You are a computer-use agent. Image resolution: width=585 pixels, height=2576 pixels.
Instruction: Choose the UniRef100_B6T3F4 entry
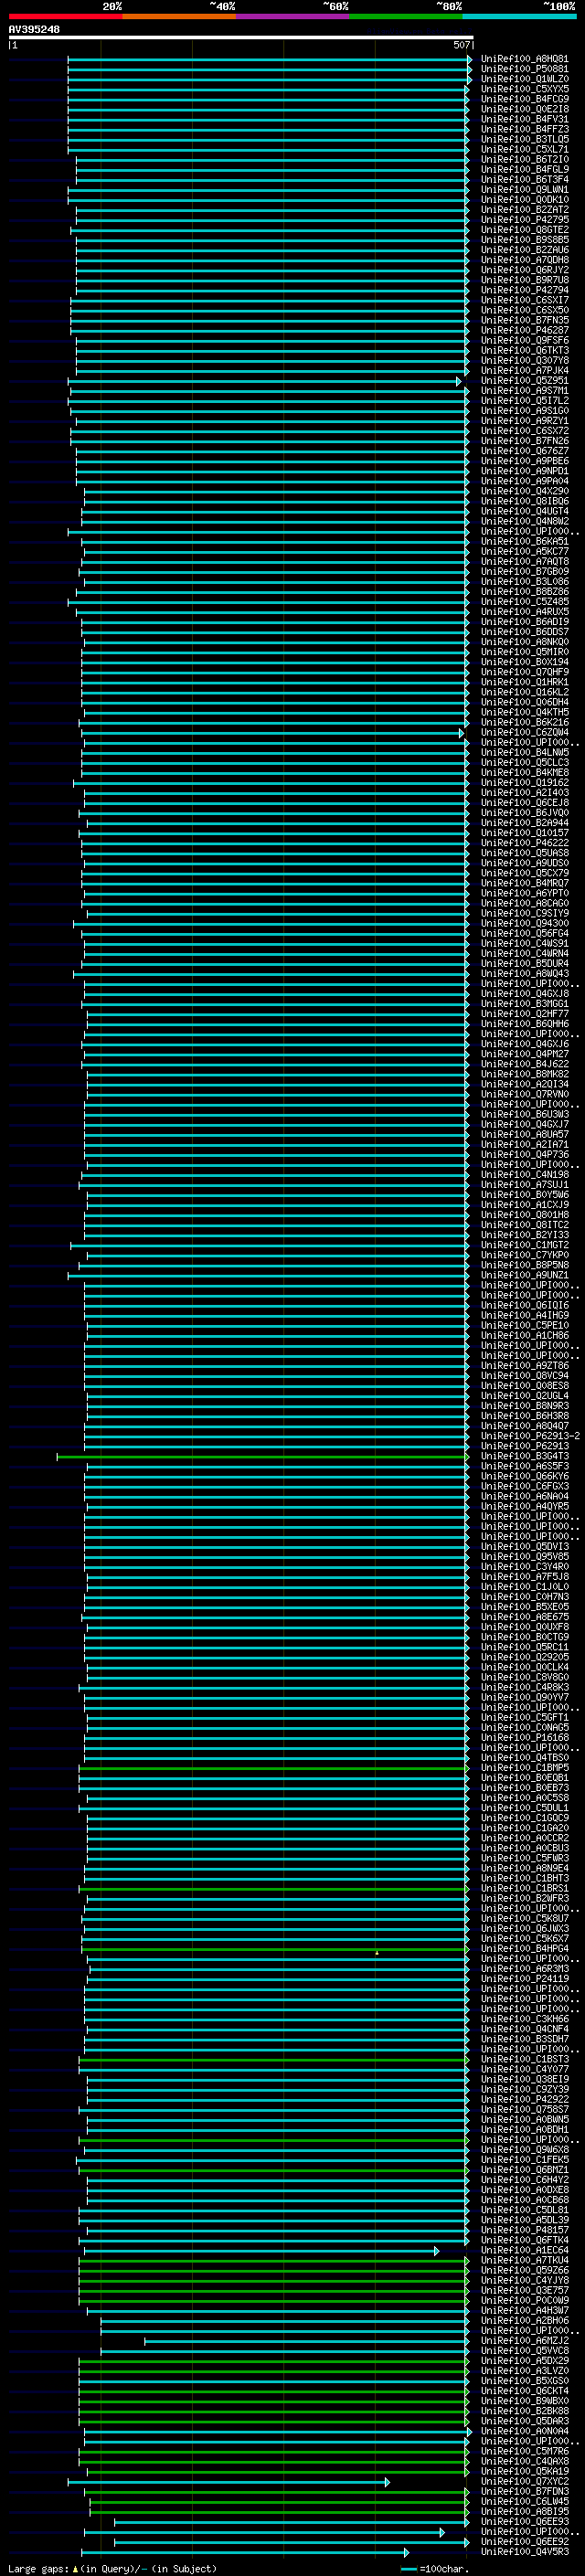pyautogui.click(x=524, y=179)
